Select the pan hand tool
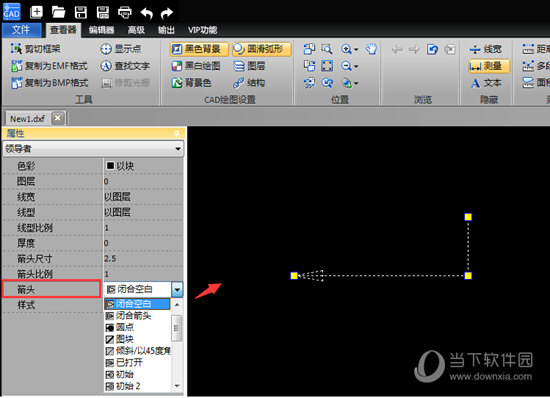The image size is (550, 398). (371, 49)
